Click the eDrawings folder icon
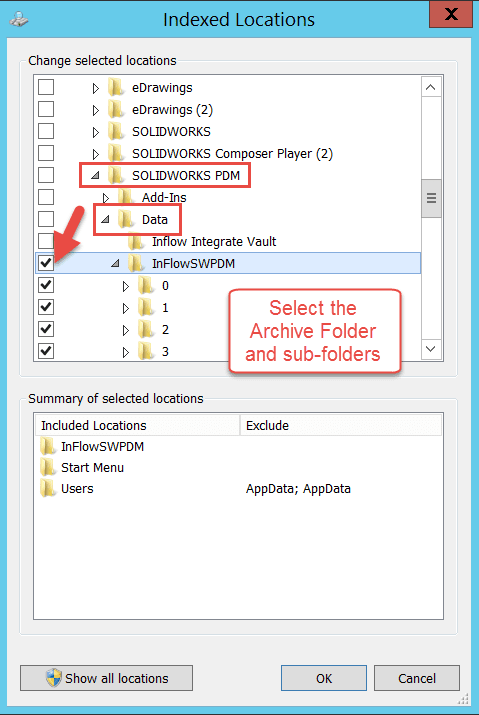The height and width of the screenshot is (715, 479). tap(116, 87)
